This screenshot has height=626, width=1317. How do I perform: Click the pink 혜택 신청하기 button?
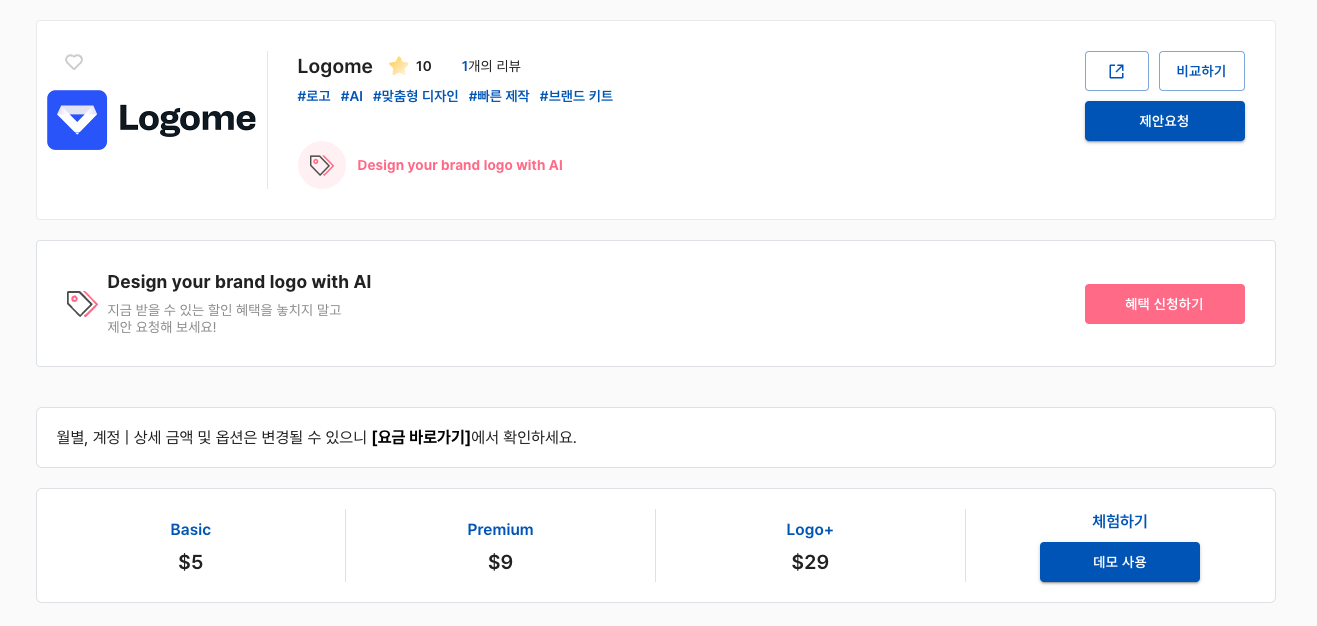pos(1164,304)
